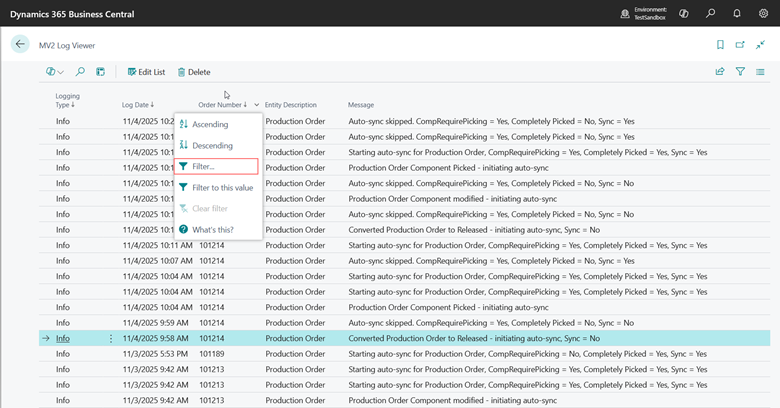Viewport: 780px width, 408px height.
Task: Select Filter to this value
Action: pyautogui.click(x=218, y=188)
